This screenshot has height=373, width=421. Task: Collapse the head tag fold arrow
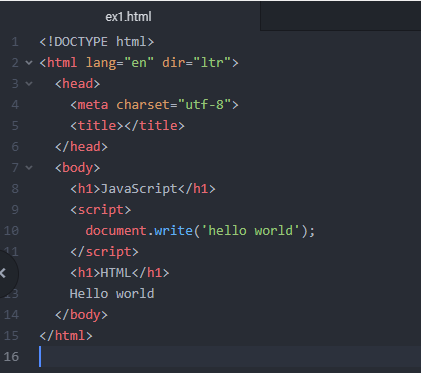coord(29,84)
